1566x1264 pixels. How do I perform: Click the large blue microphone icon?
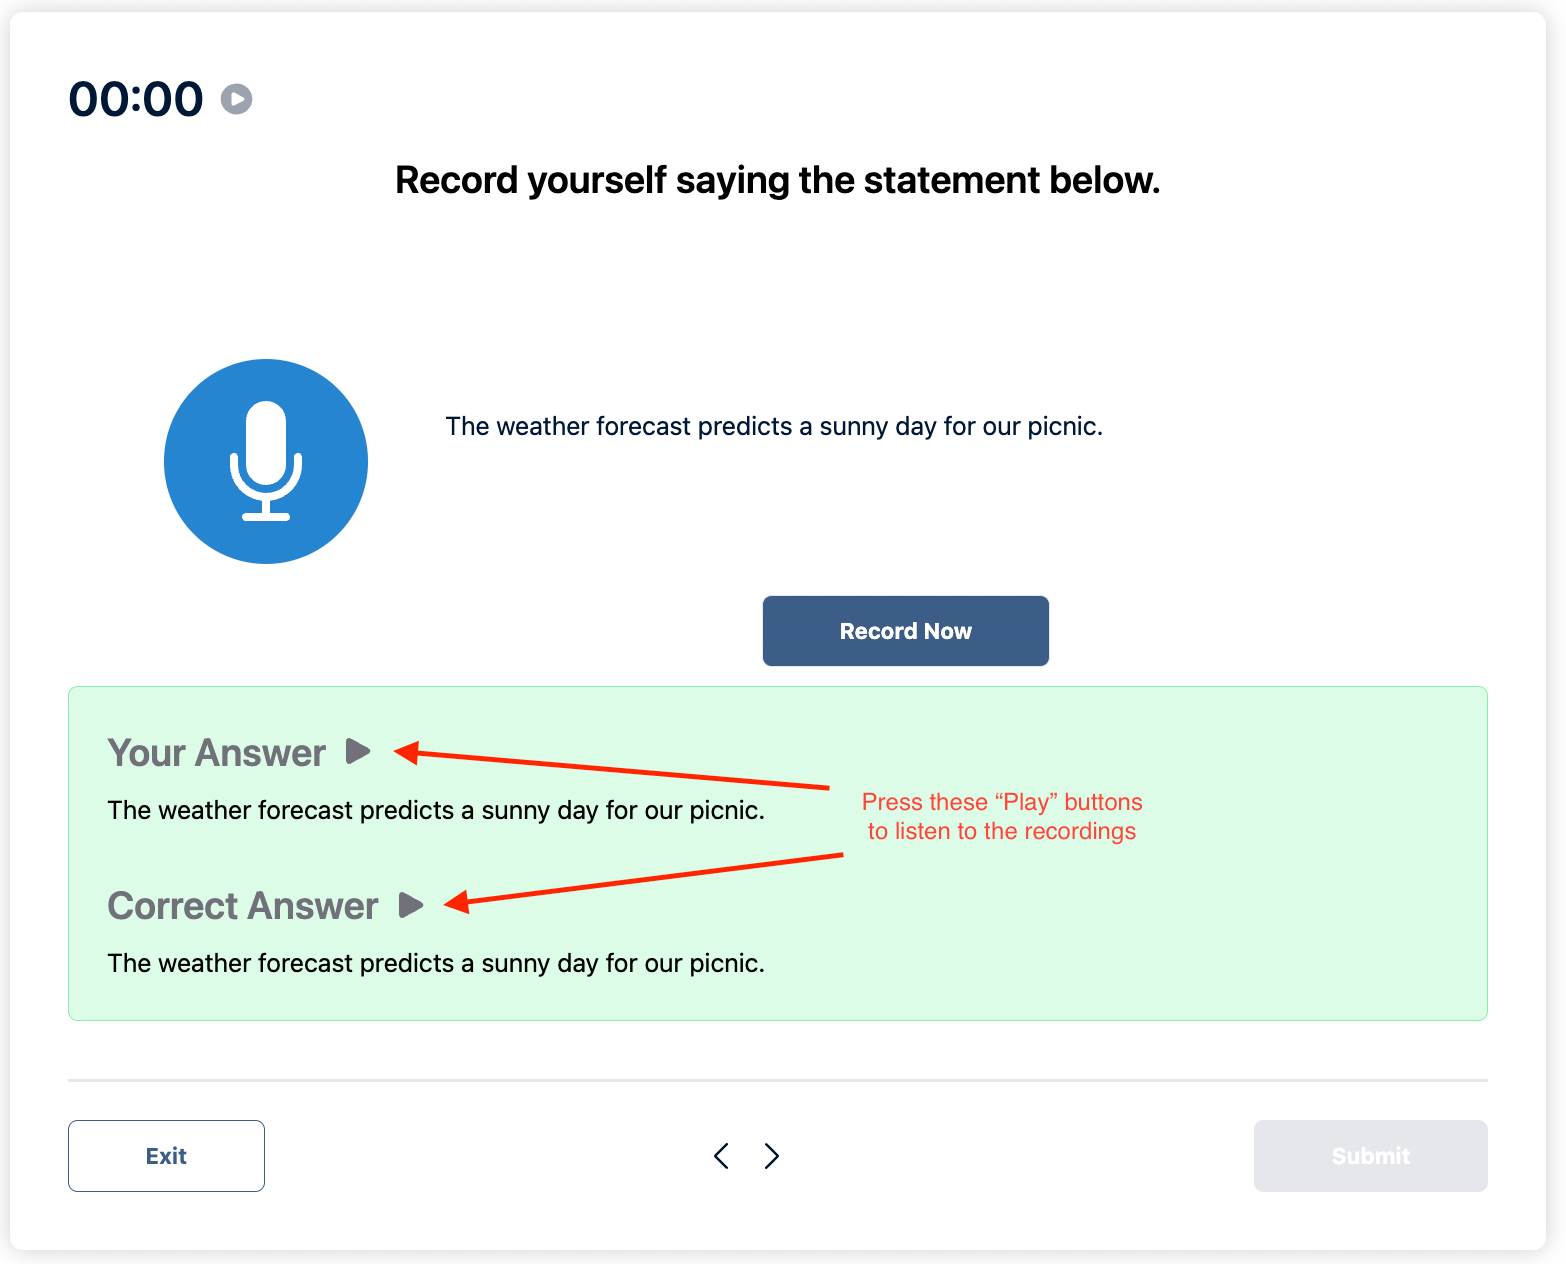point(266,461)
